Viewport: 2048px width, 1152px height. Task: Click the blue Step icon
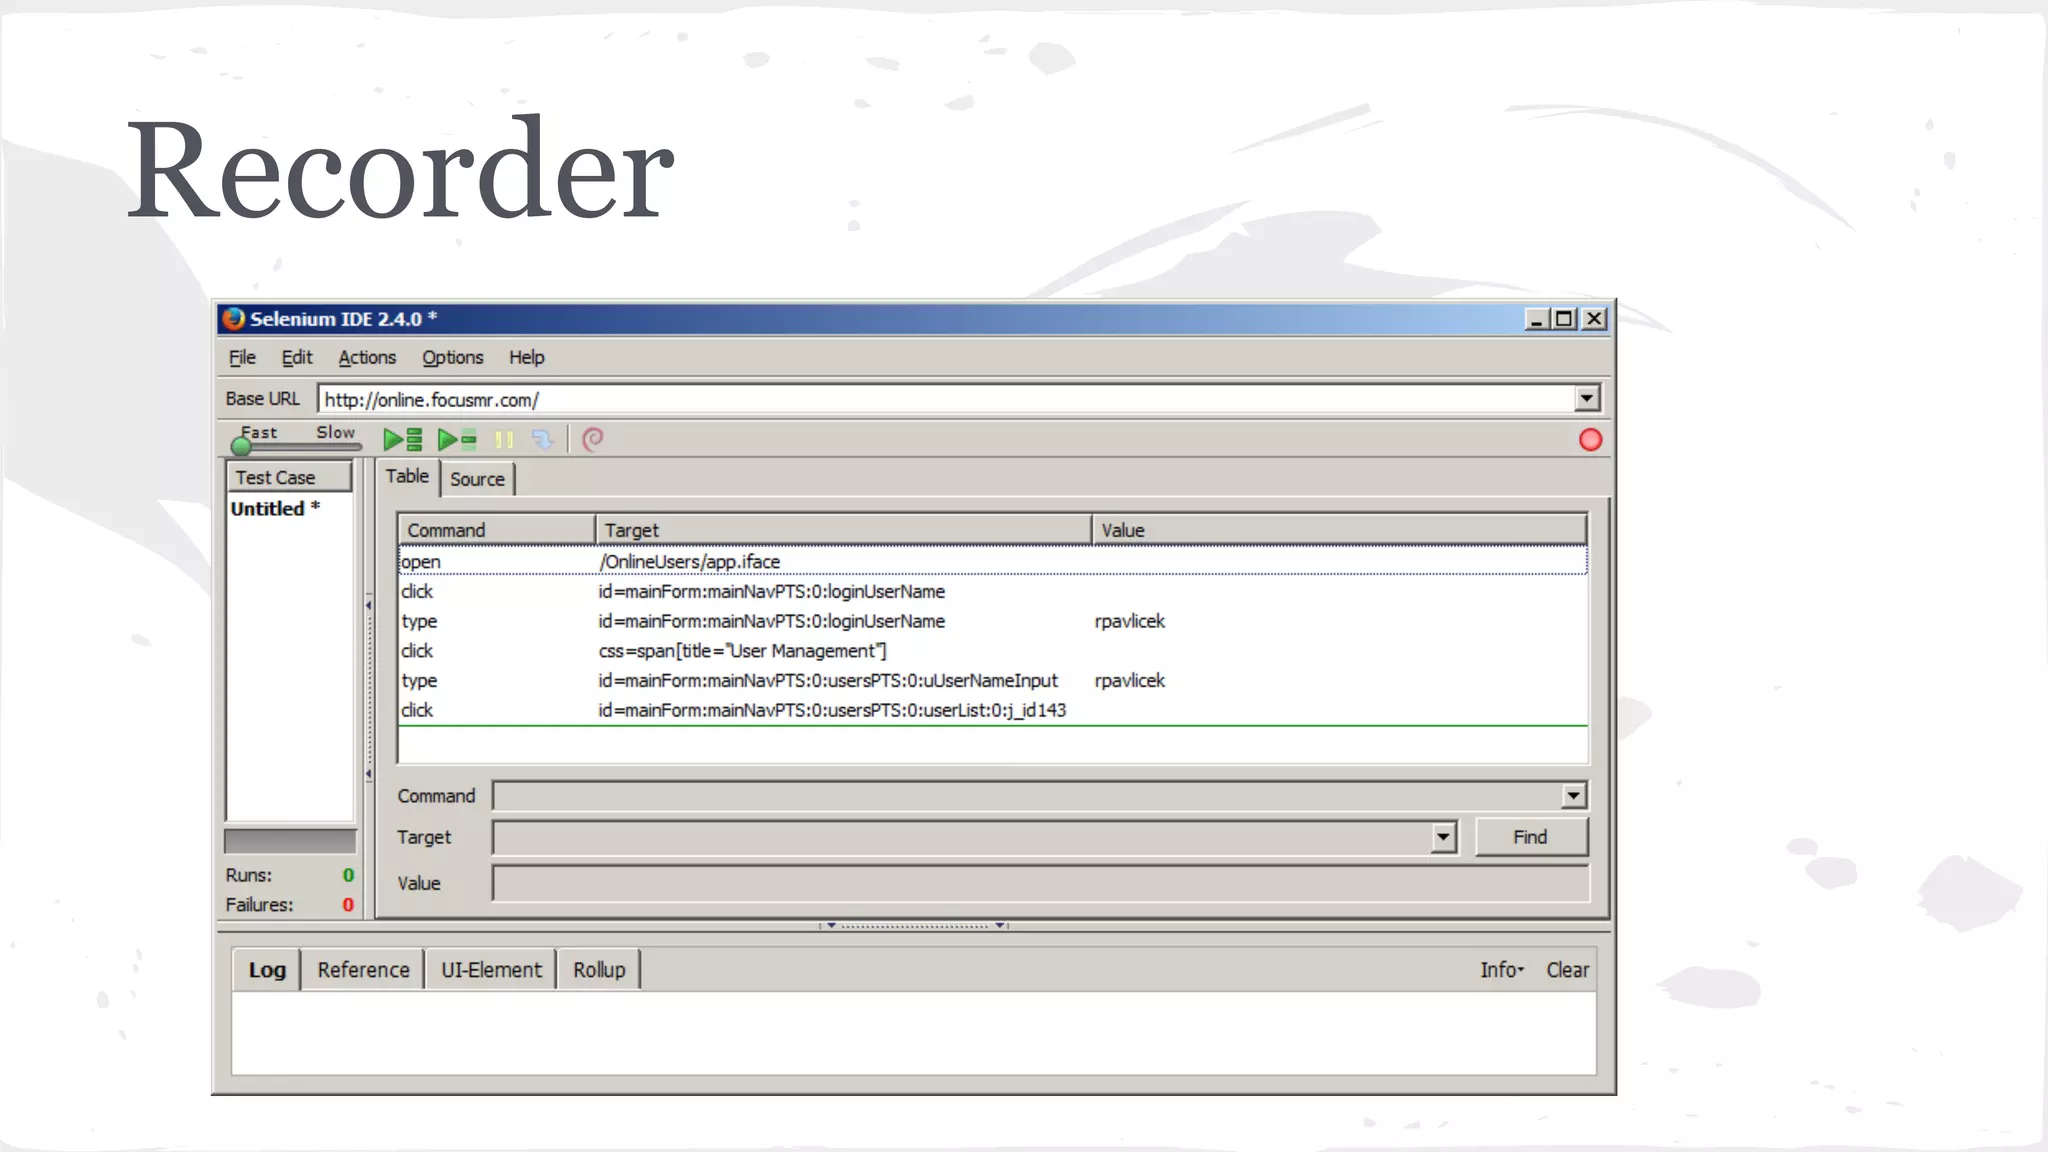click(542, 440)
